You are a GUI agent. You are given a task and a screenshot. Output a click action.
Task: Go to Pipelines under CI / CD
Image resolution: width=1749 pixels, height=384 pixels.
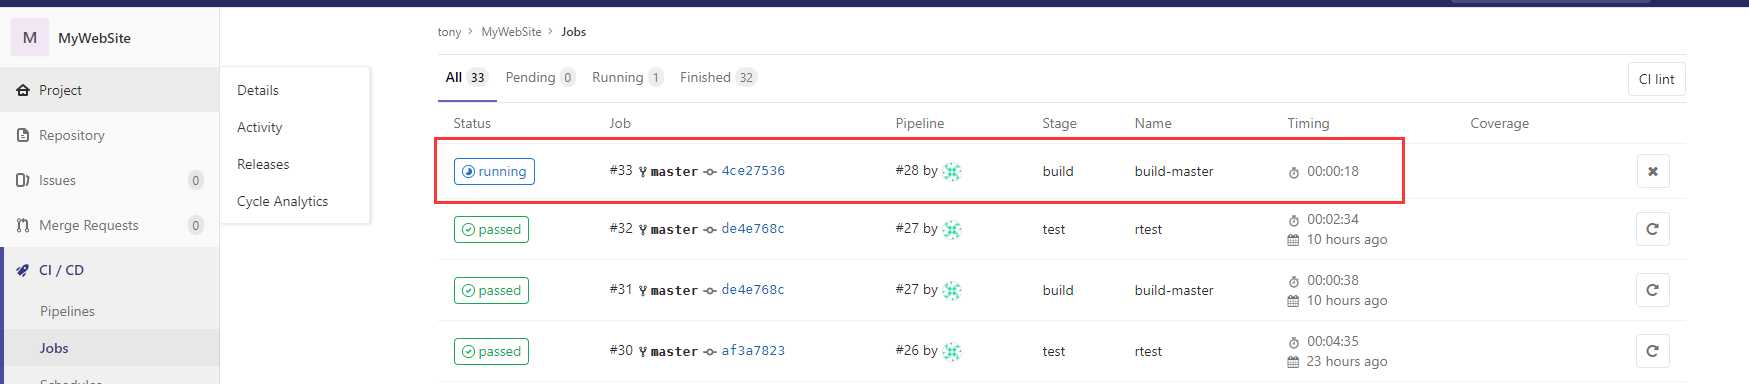pyautogui.click(x=67, y=311)
